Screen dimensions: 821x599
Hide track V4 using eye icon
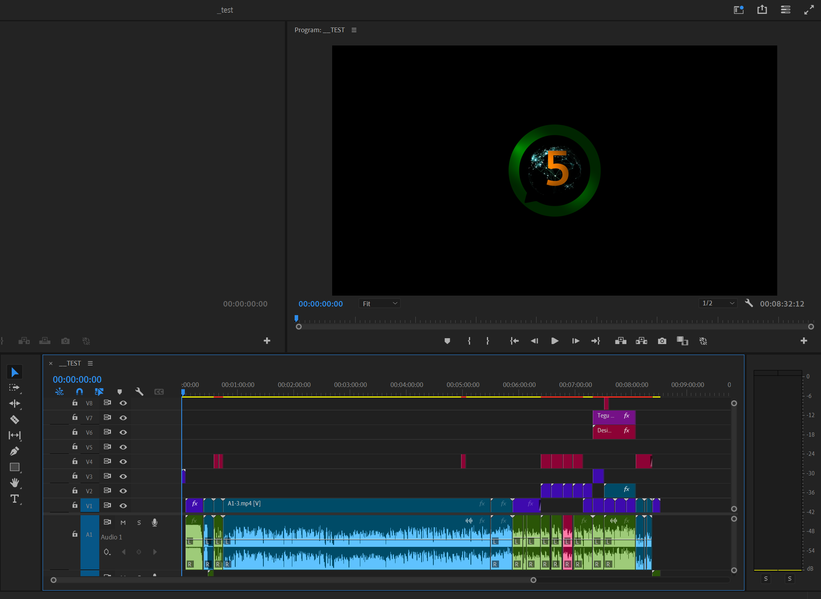click(x=123, y=462)
